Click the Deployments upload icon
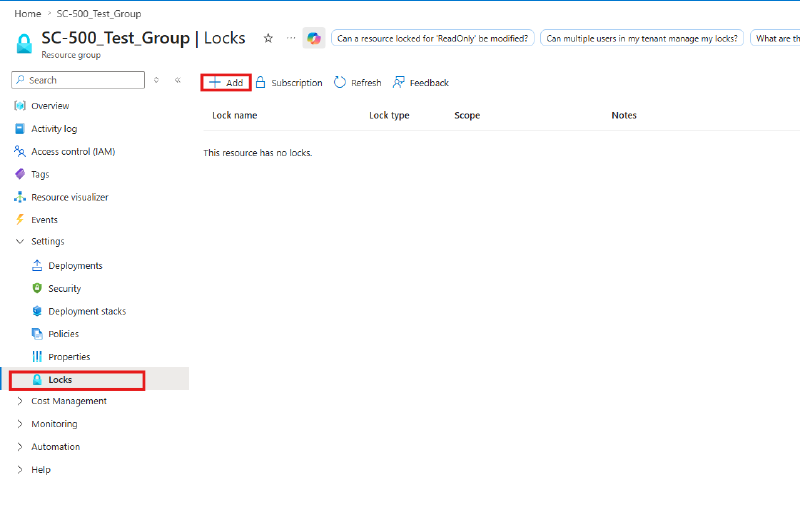The height and width of the screenshot is (527, 800). tap(37, 265)
